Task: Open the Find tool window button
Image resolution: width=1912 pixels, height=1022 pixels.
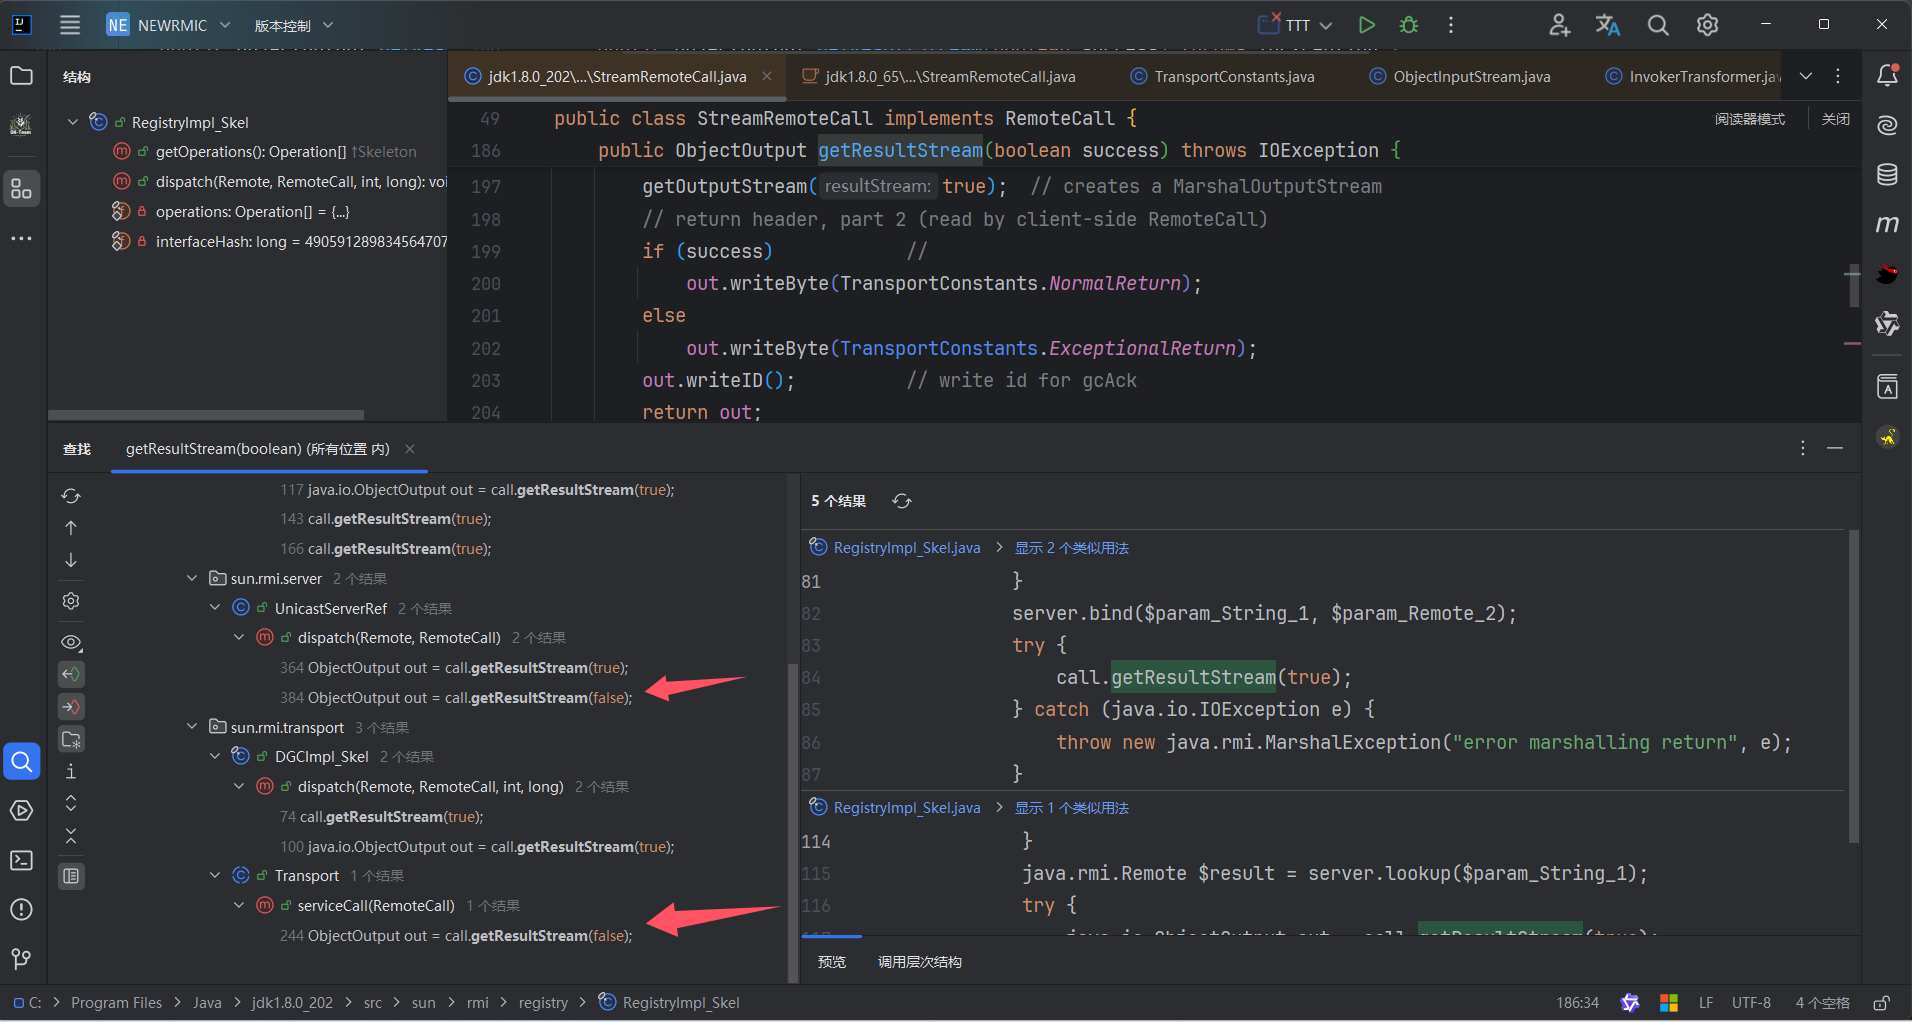Action: (21, 762)
